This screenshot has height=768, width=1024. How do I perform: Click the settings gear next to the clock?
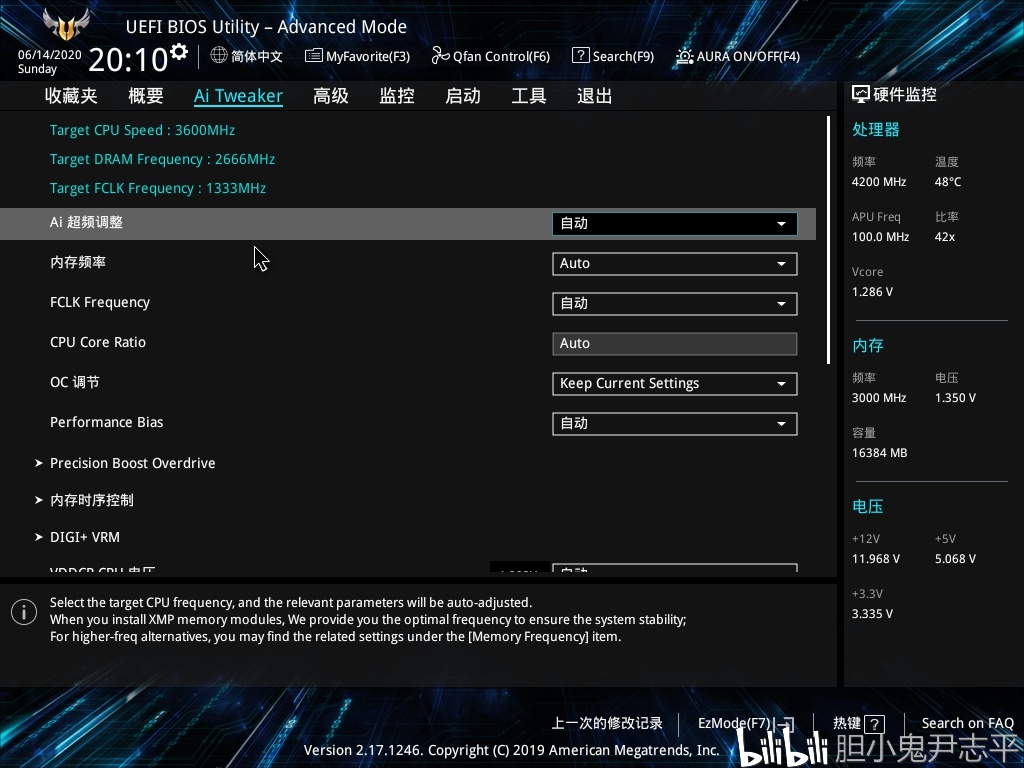(x=179, y=52)
